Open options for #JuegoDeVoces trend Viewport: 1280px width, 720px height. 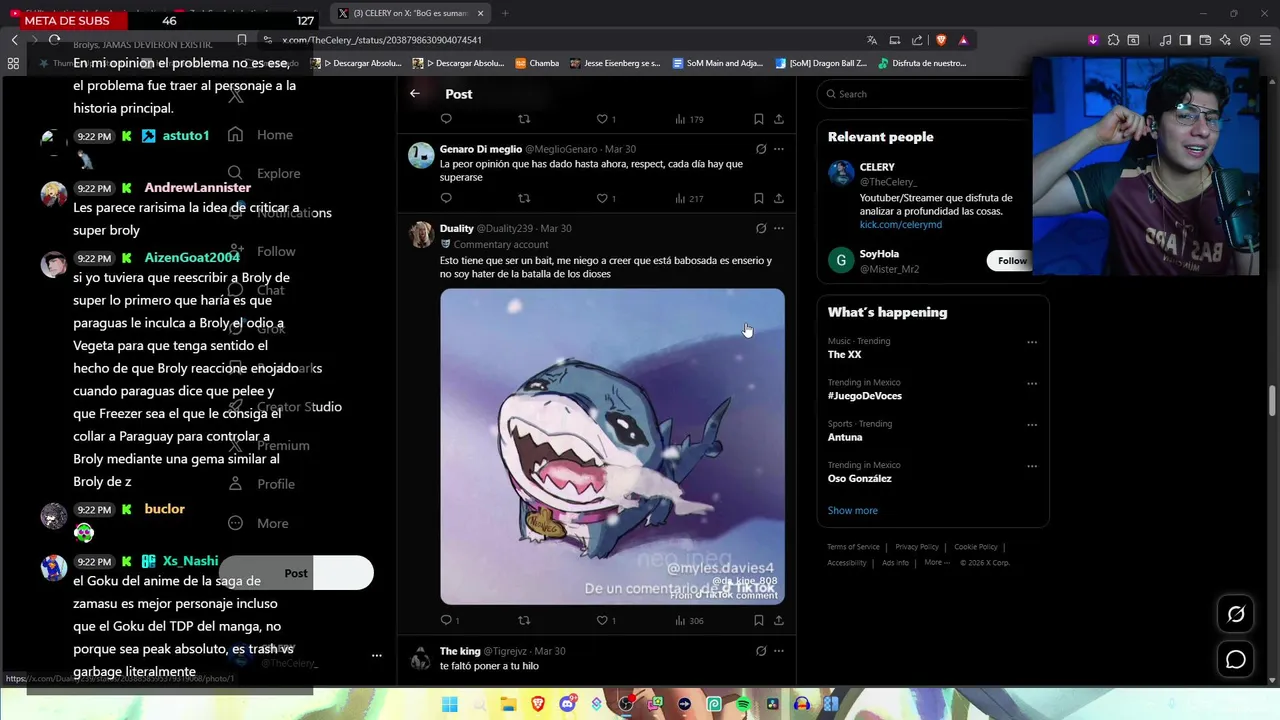click(1032, 383)
